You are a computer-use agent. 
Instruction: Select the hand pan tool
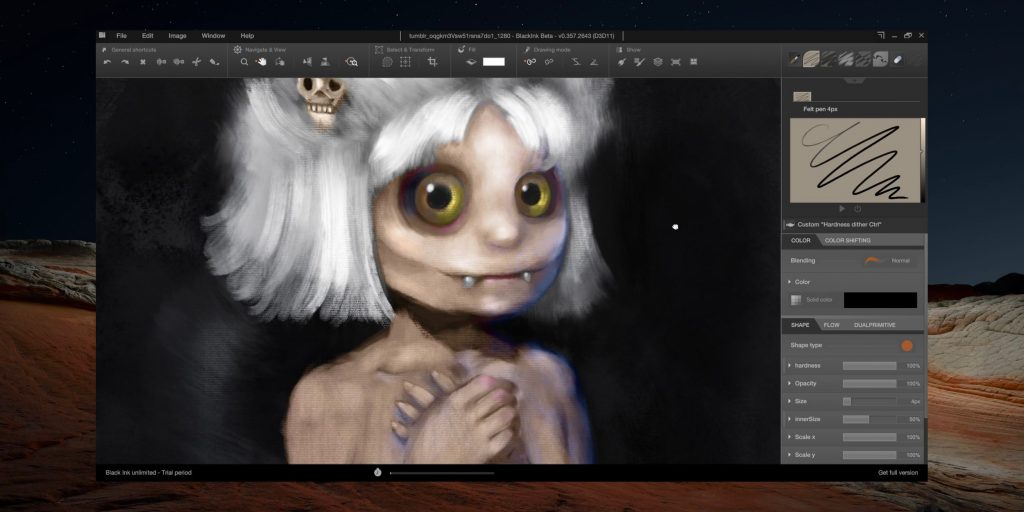tap(261, 62)
